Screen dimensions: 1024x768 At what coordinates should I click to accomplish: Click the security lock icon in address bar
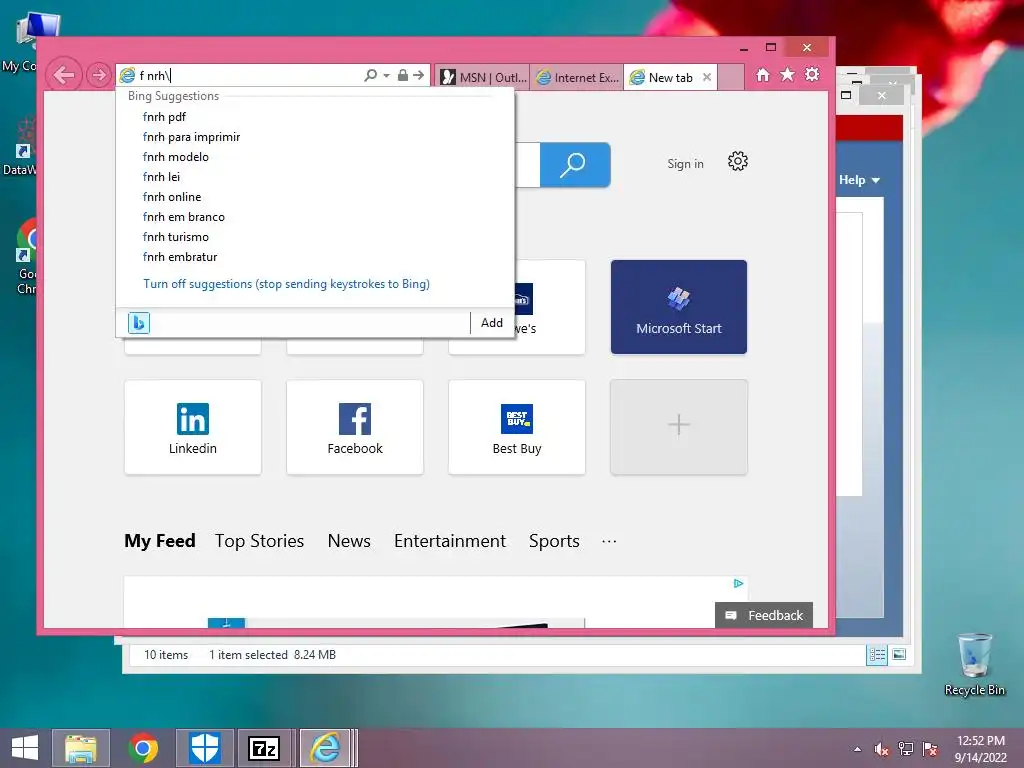coord(403,75)
